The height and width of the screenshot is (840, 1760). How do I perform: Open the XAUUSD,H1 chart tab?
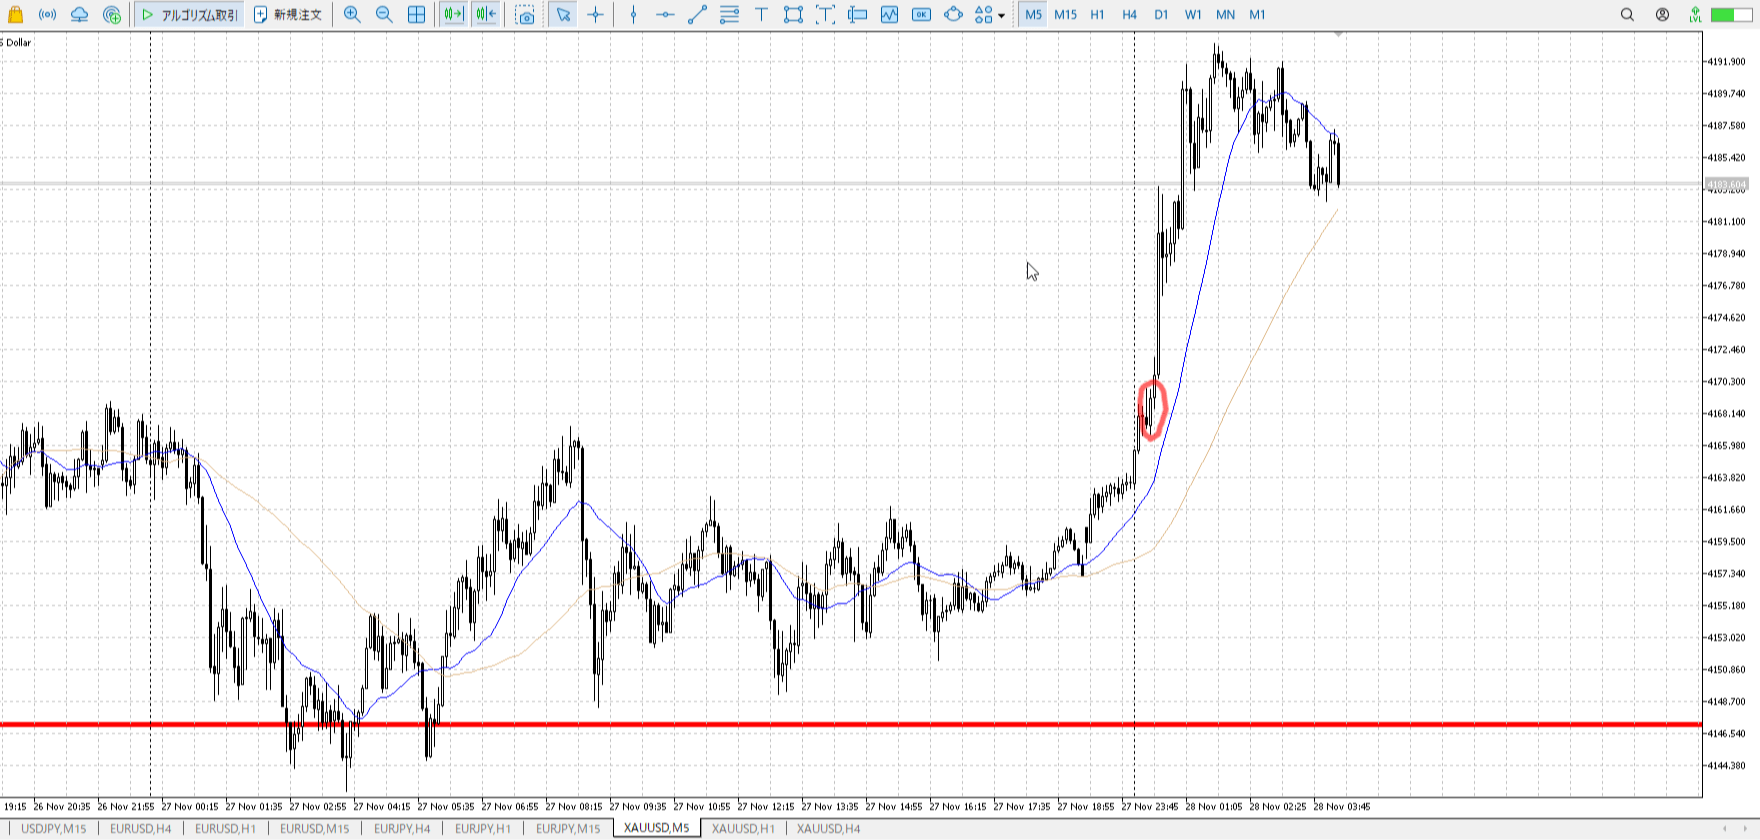(743, 828)
